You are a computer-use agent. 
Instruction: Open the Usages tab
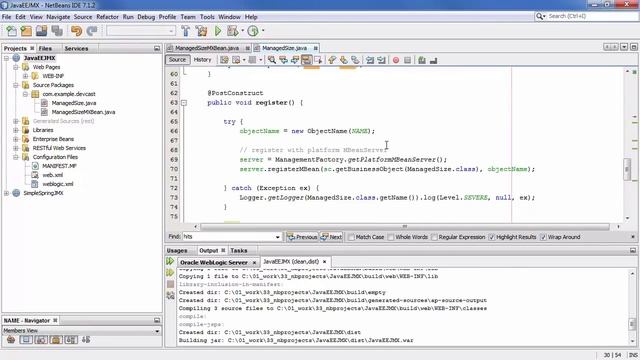coord(177,251)
